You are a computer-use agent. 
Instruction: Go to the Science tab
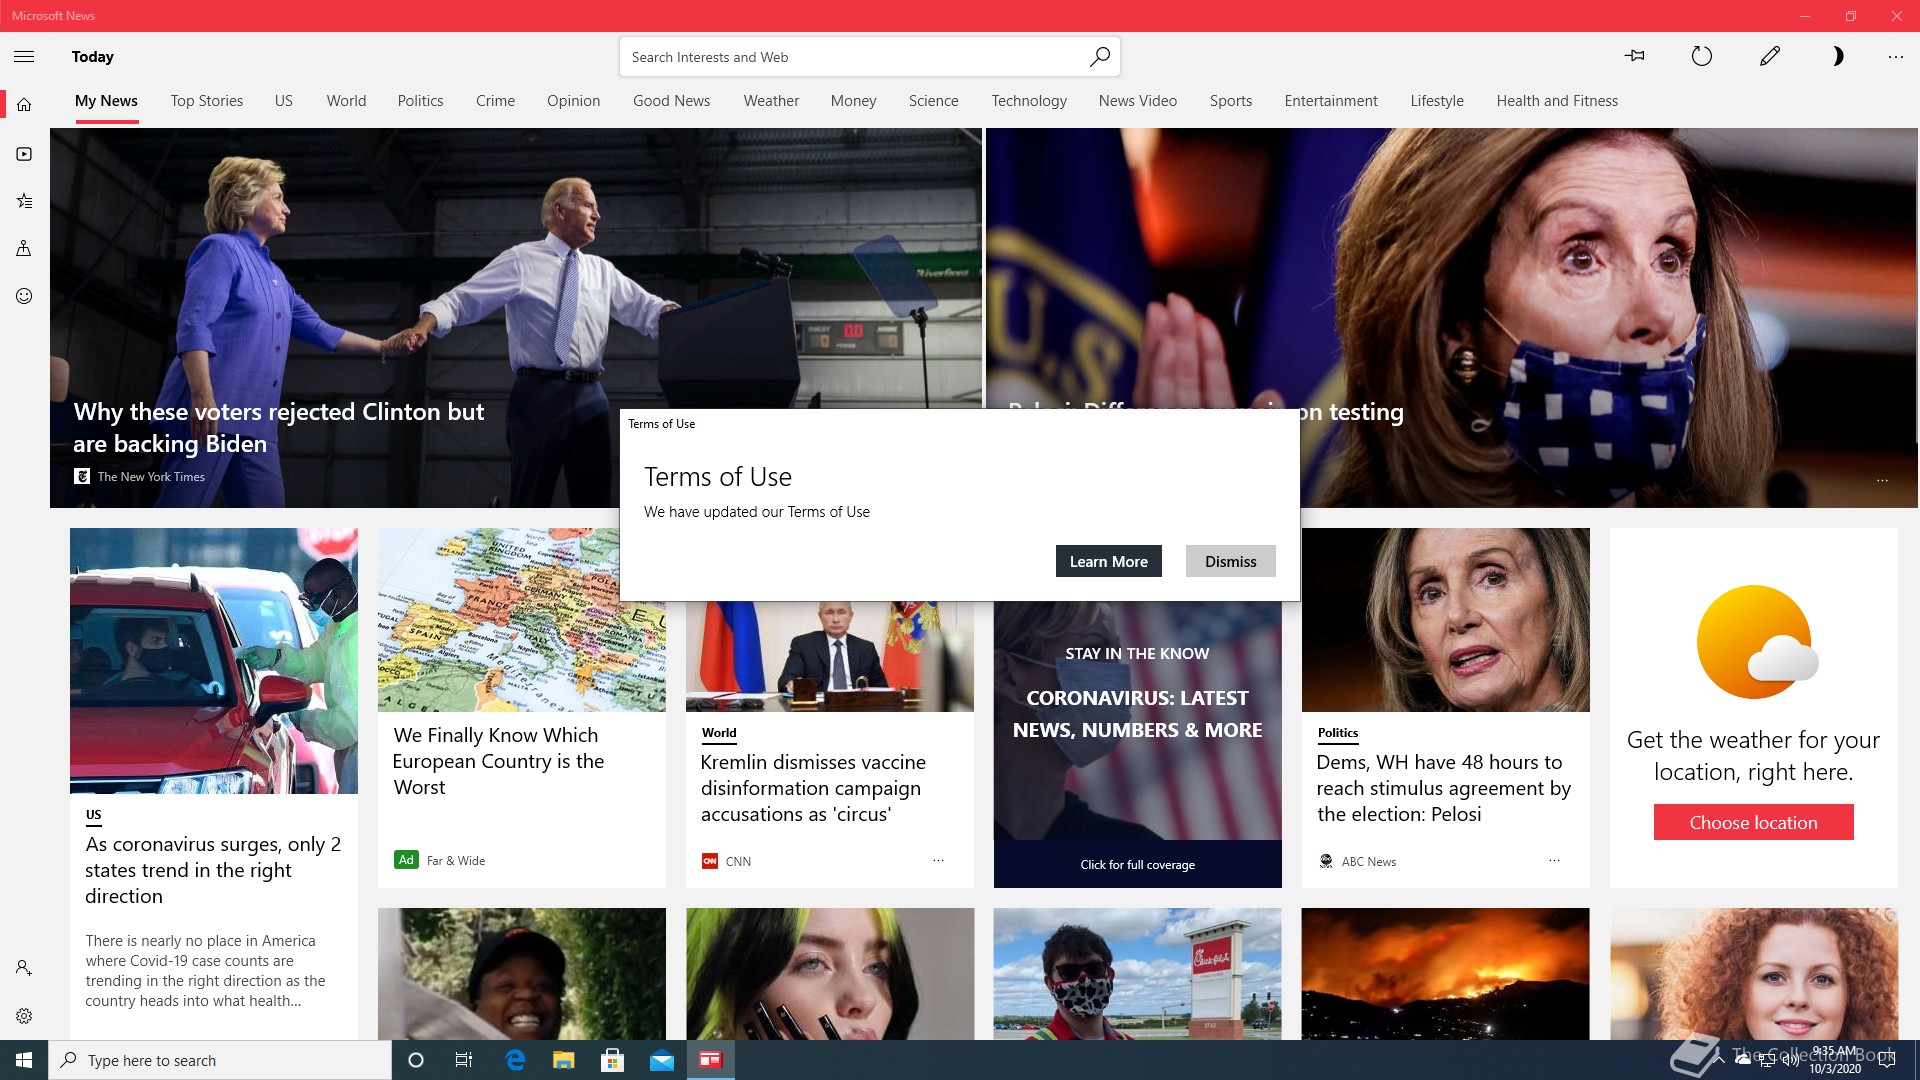(x=933, y=101)
